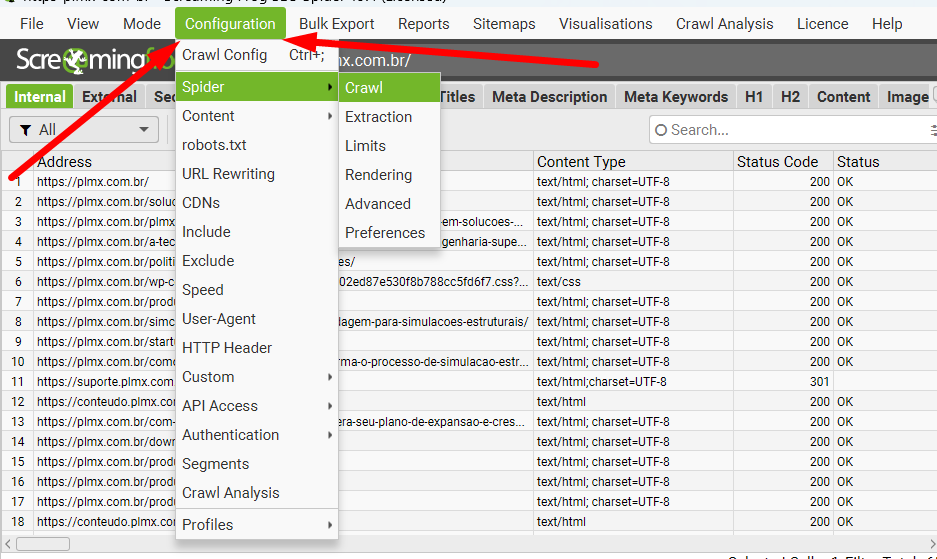Viewport: 937px width, 559px height.
Task: Choose Advanced in Spider submenu
Action: [x=389, y=204]
